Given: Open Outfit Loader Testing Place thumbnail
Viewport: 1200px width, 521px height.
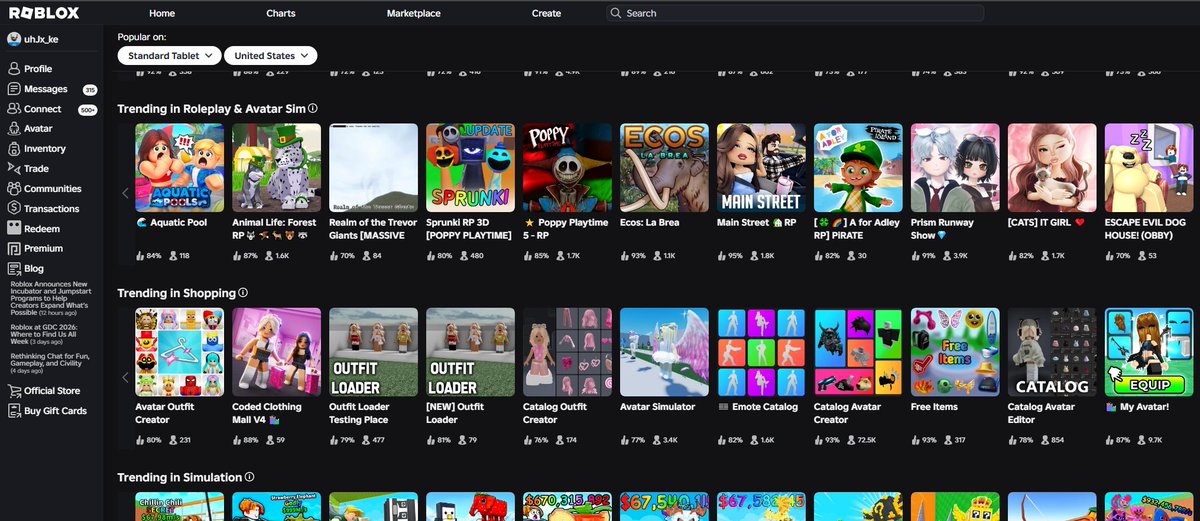Looking at the screenshot, I should pyautogui.click(x=374, y=352).
